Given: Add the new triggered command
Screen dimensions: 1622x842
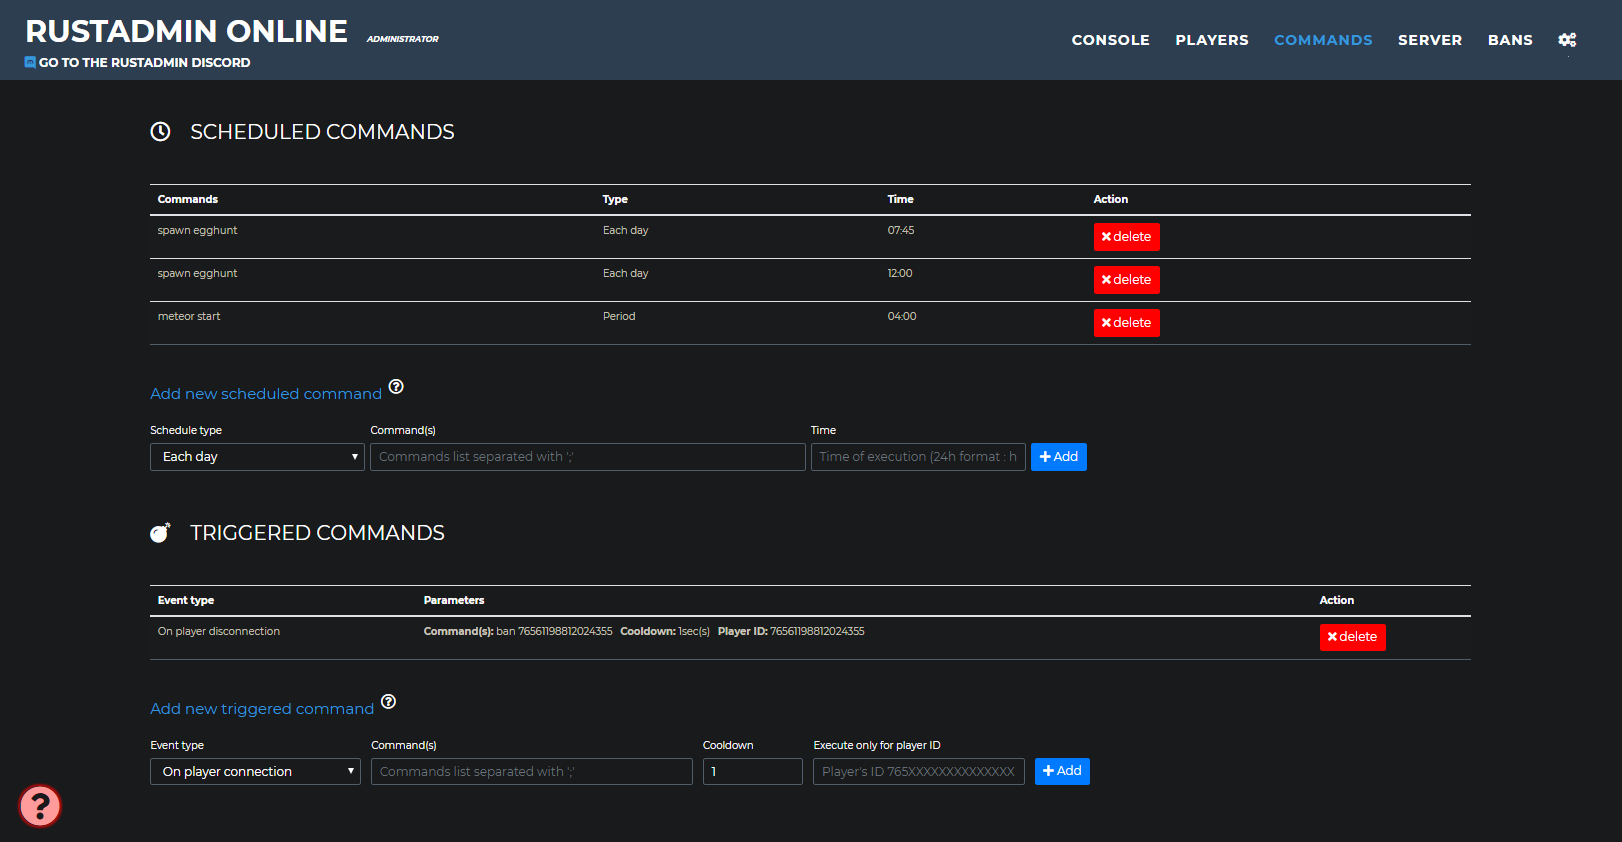Looking at the screenshot, I should (1062, 771).
